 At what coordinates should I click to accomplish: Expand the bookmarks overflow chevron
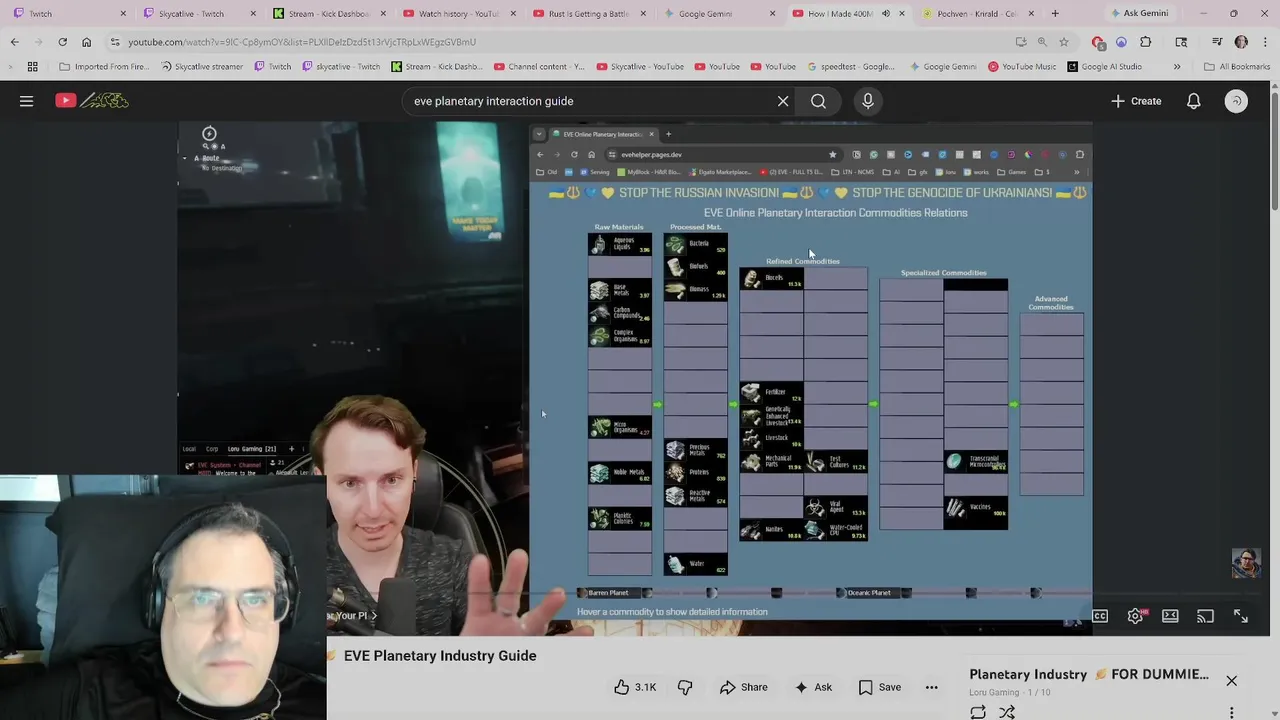click(x=1177, y=67)
